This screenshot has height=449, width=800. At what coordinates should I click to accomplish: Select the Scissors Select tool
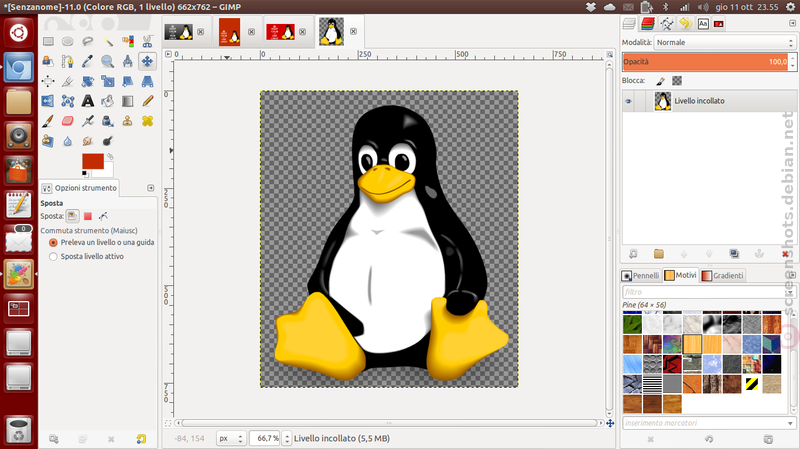click(147, 41)
